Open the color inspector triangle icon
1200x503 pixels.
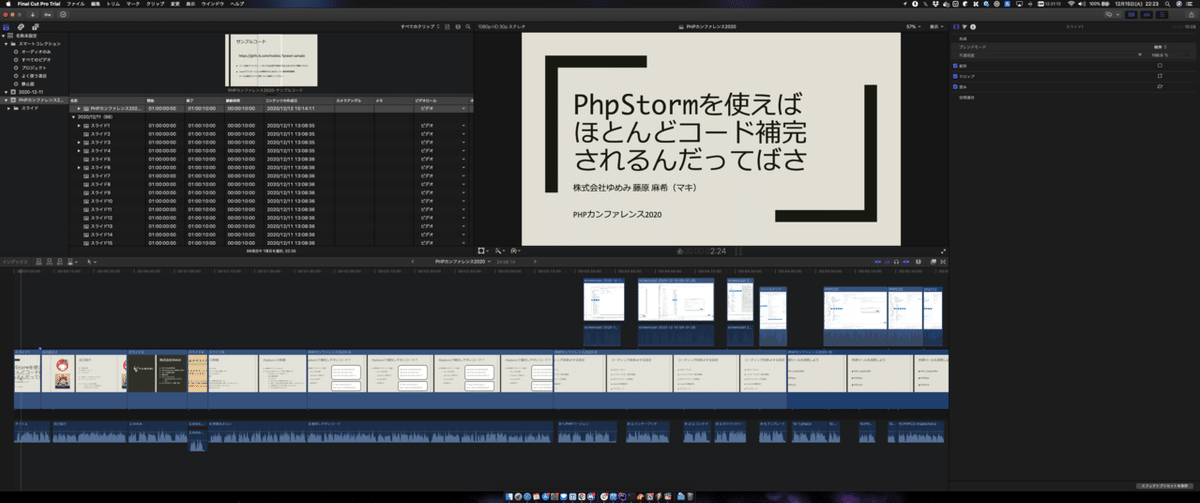tap(964, 26)
